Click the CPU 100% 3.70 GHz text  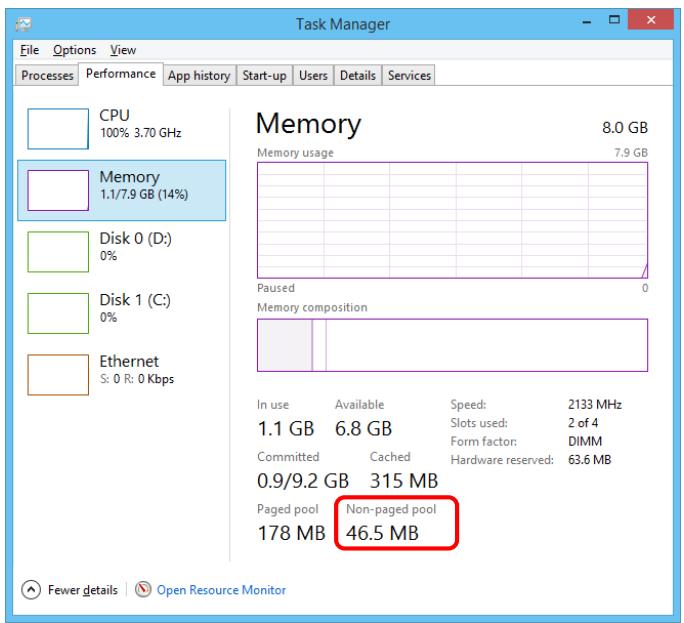click(x=140, y=133)
